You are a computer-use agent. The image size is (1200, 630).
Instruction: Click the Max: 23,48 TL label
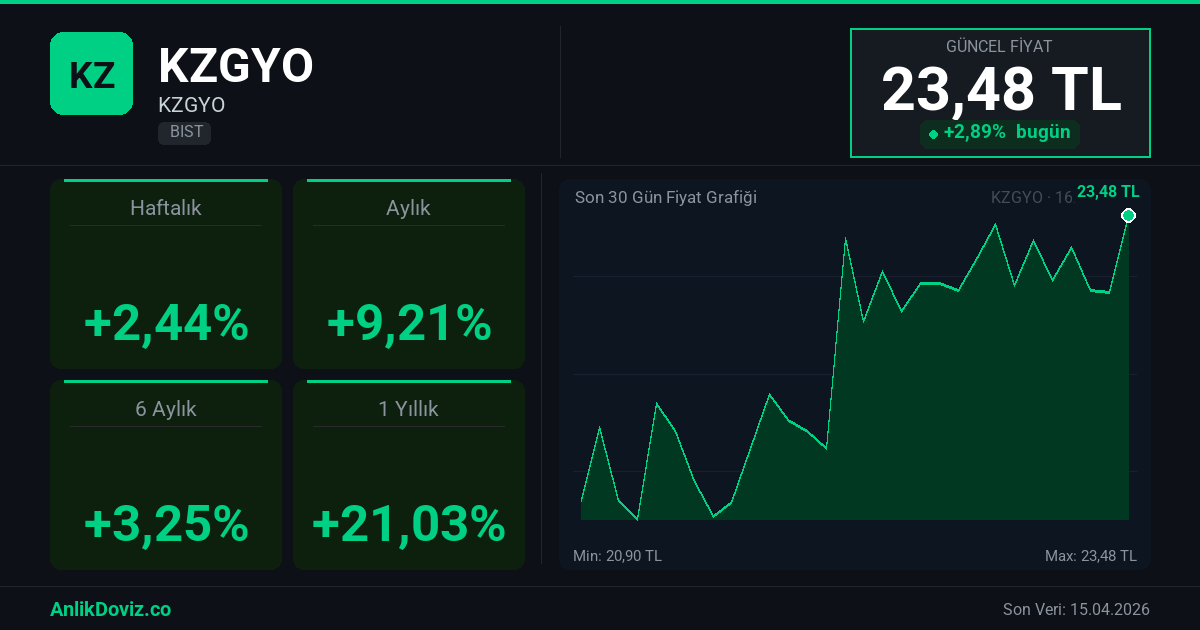tap(1090, 556)
